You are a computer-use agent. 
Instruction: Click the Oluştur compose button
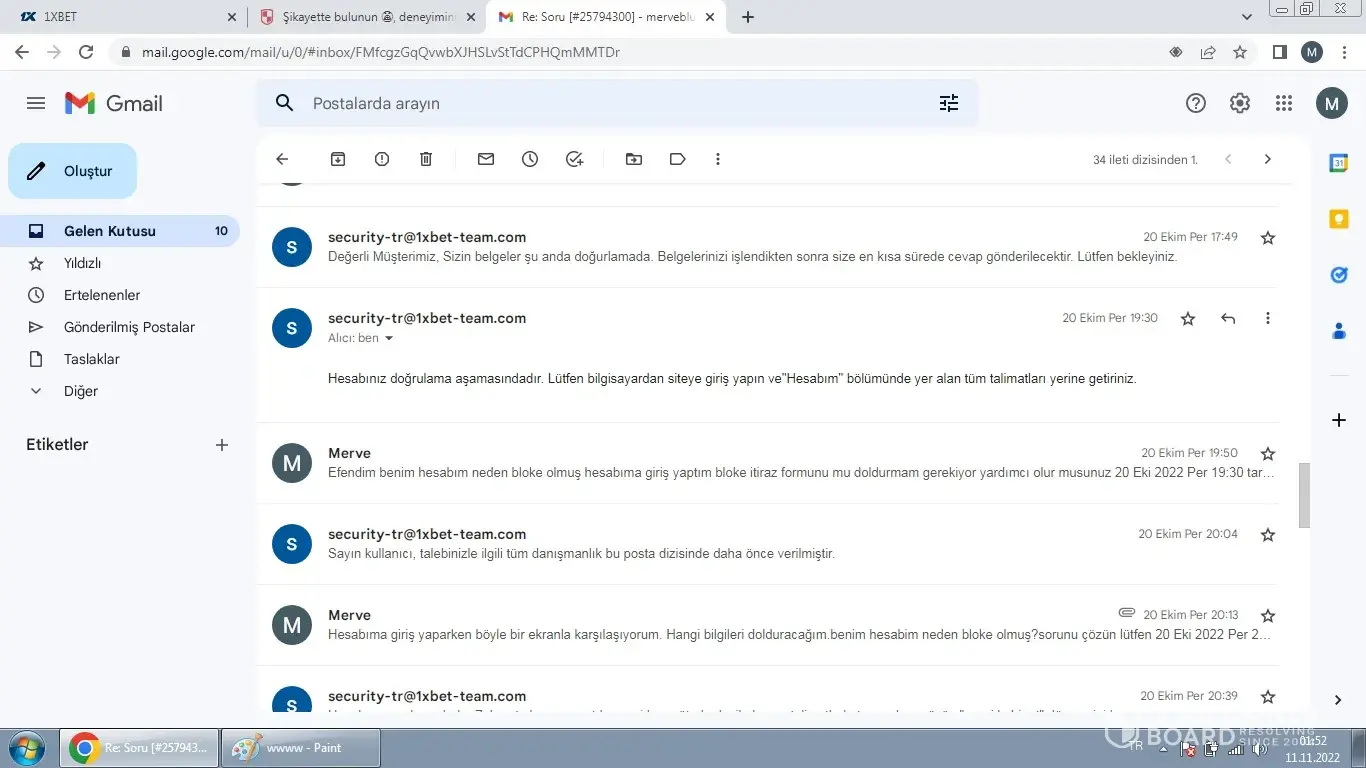pos(73,171)
